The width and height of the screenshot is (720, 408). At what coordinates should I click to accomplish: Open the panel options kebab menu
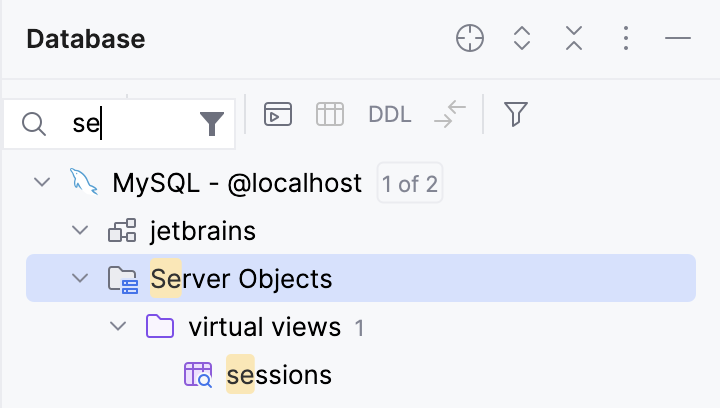(x=625, y=39)
